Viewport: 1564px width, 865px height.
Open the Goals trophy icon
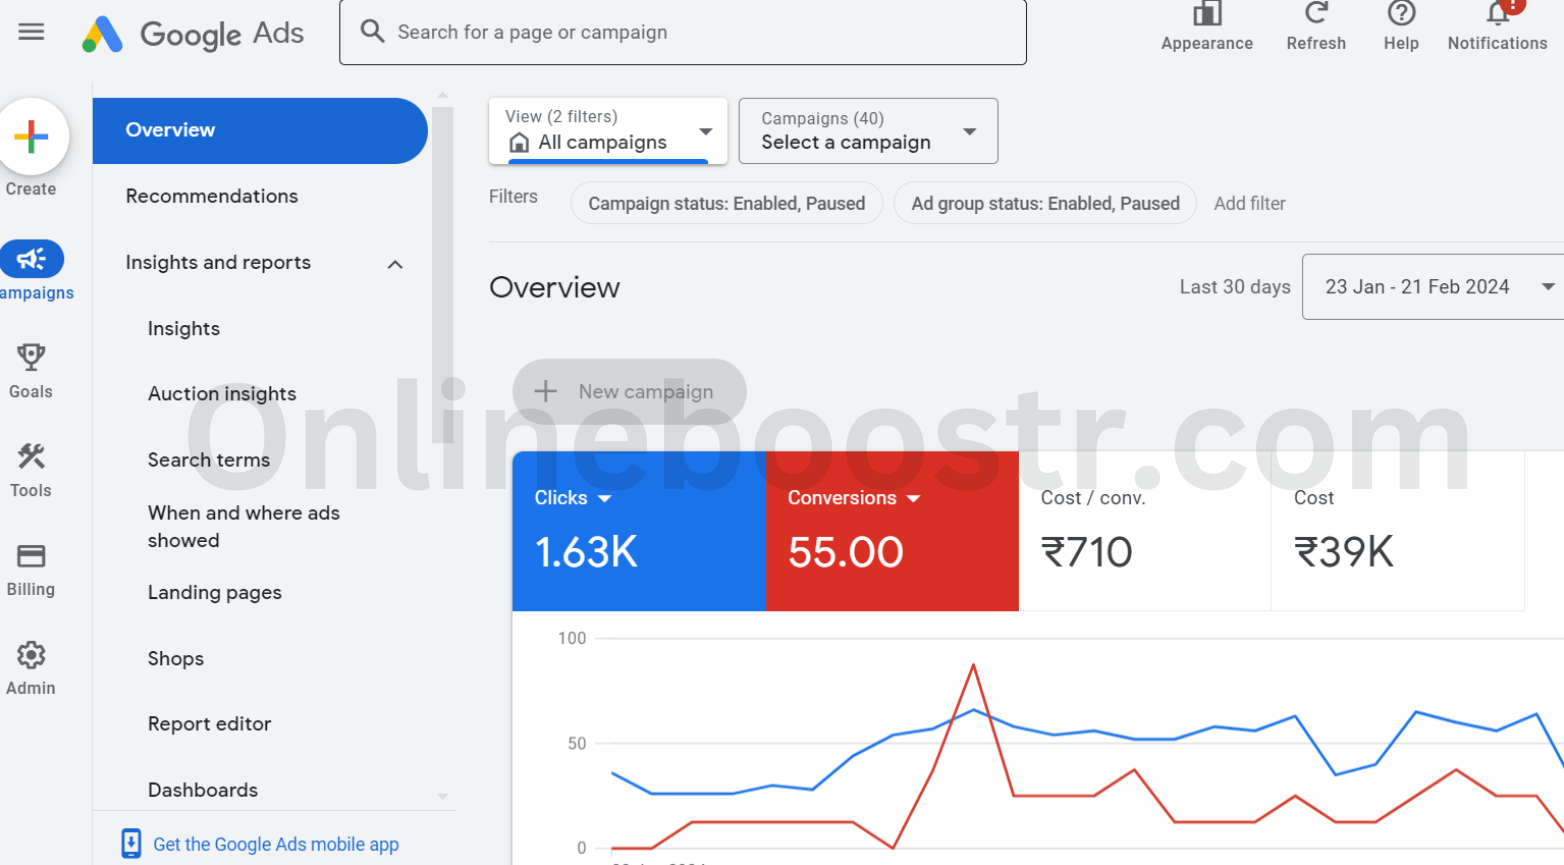coord(31,358)
